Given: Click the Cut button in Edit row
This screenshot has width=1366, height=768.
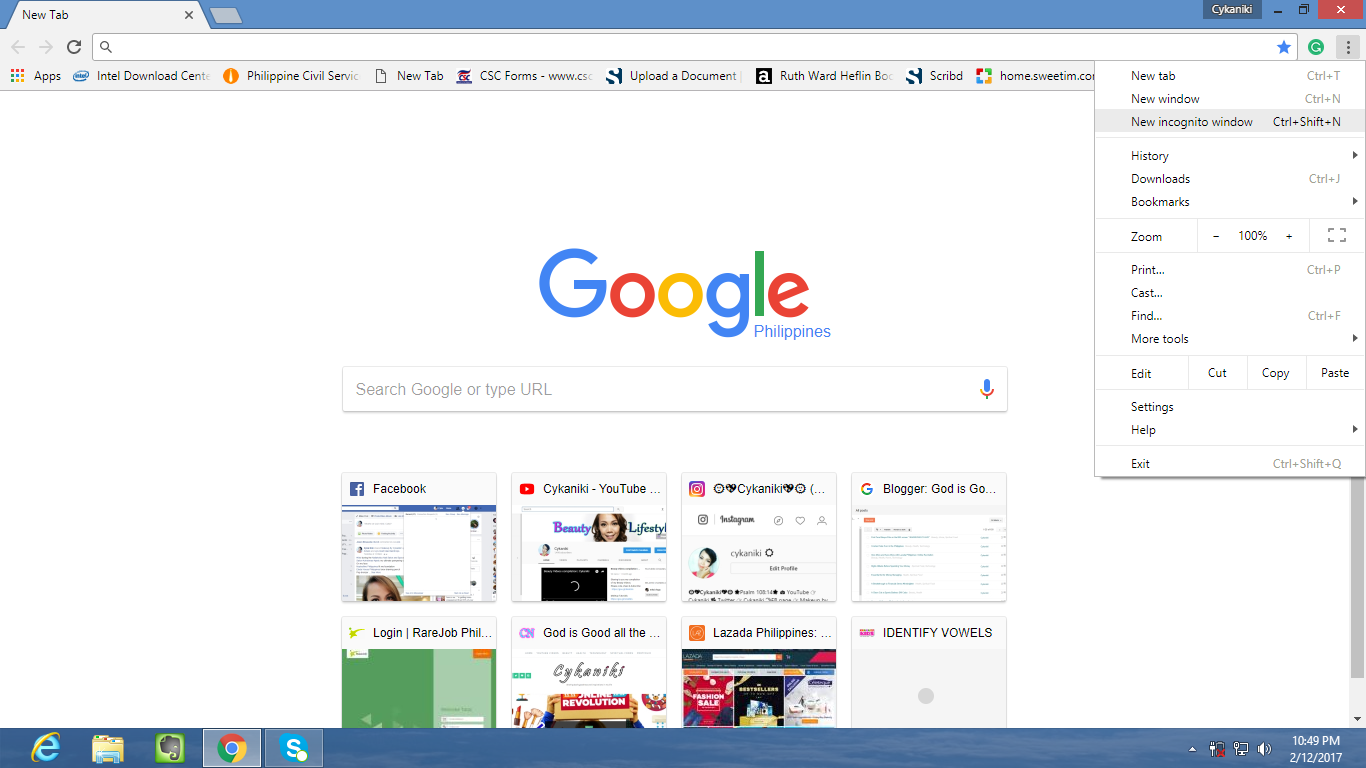Looking at the screenshot, I should click(1217, 373).
